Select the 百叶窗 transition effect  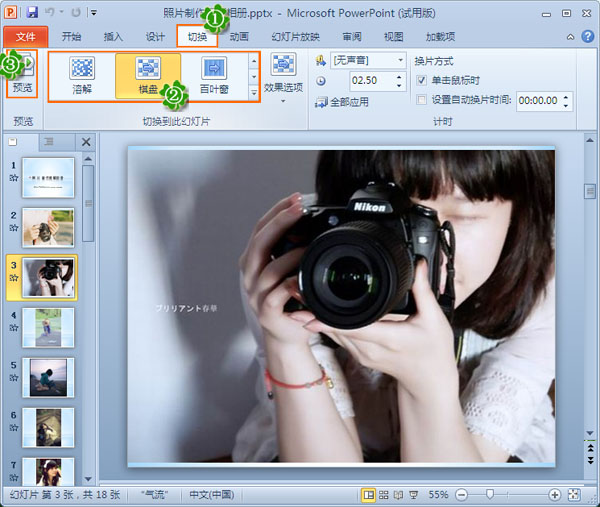click(x=214, y=75)
